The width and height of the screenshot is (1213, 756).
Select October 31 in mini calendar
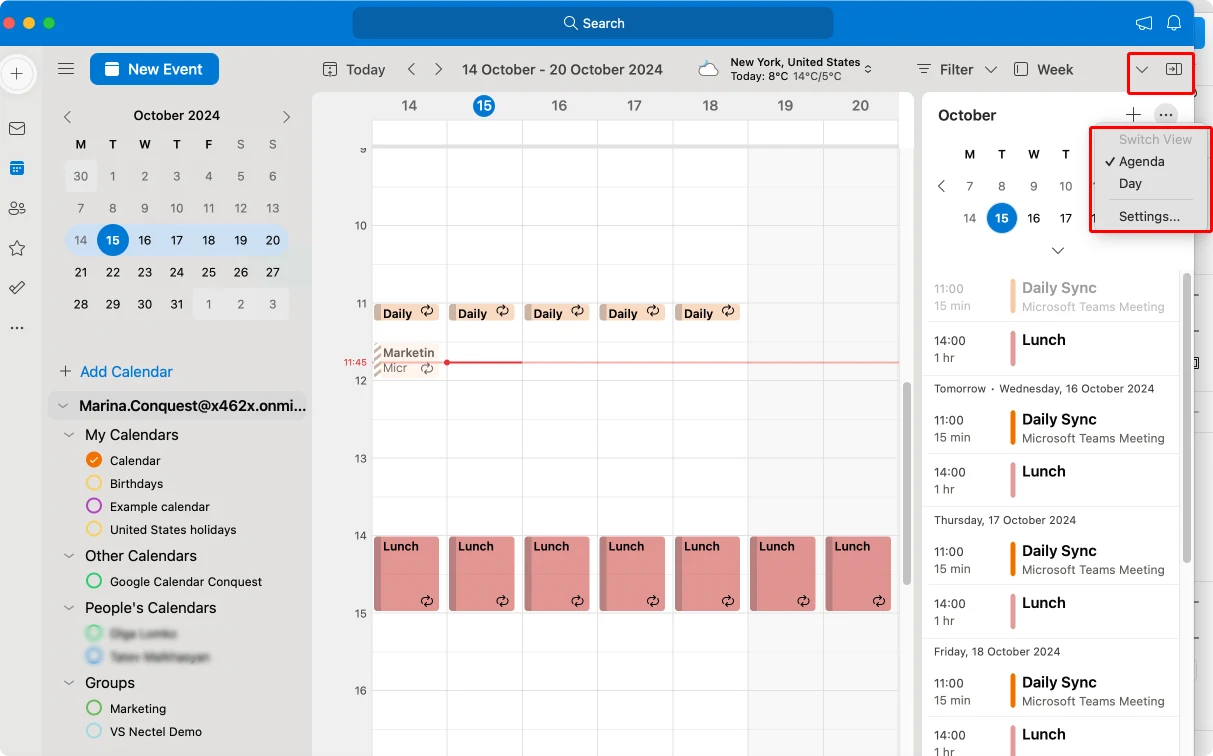coord(177,304)
